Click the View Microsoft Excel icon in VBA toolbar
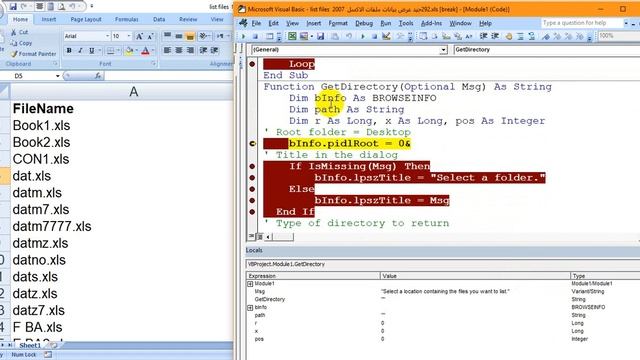This screenshot has height=360, width=640. (x=292, y=37)
